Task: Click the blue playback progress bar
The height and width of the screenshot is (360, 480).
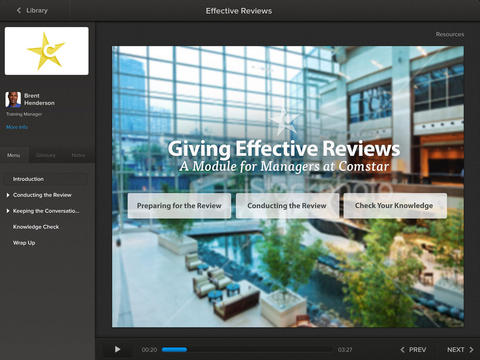Action: pyautogui.click(x=174, y=349)
